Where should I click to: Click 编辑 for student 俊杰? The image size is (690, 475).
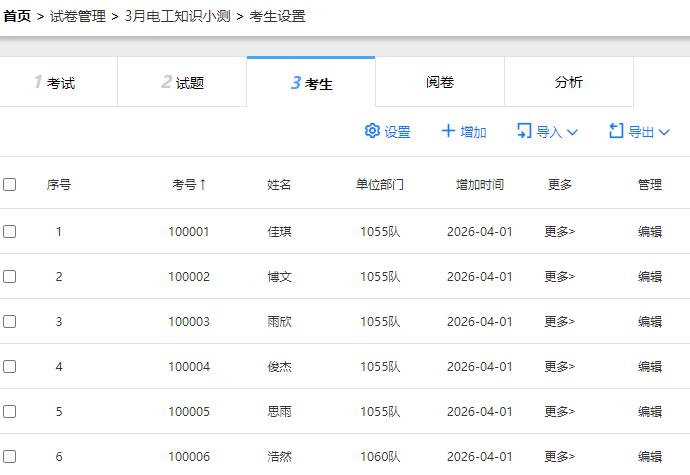click(650, 366)
